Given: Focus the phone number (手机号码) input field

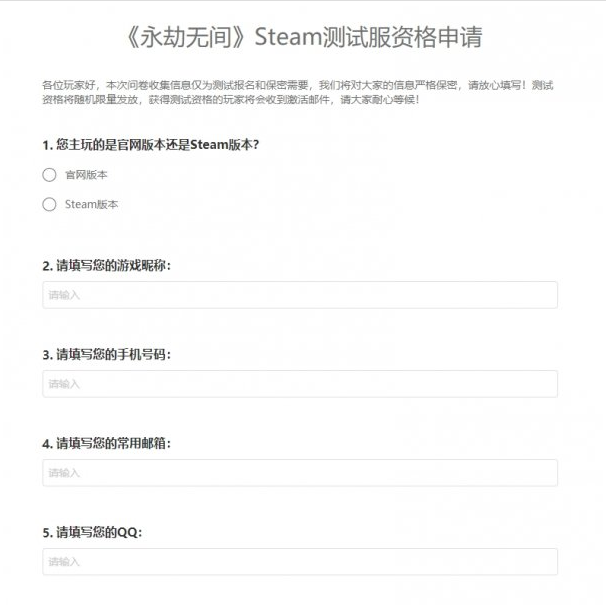Looking at the screenshot, I should 300,384.
